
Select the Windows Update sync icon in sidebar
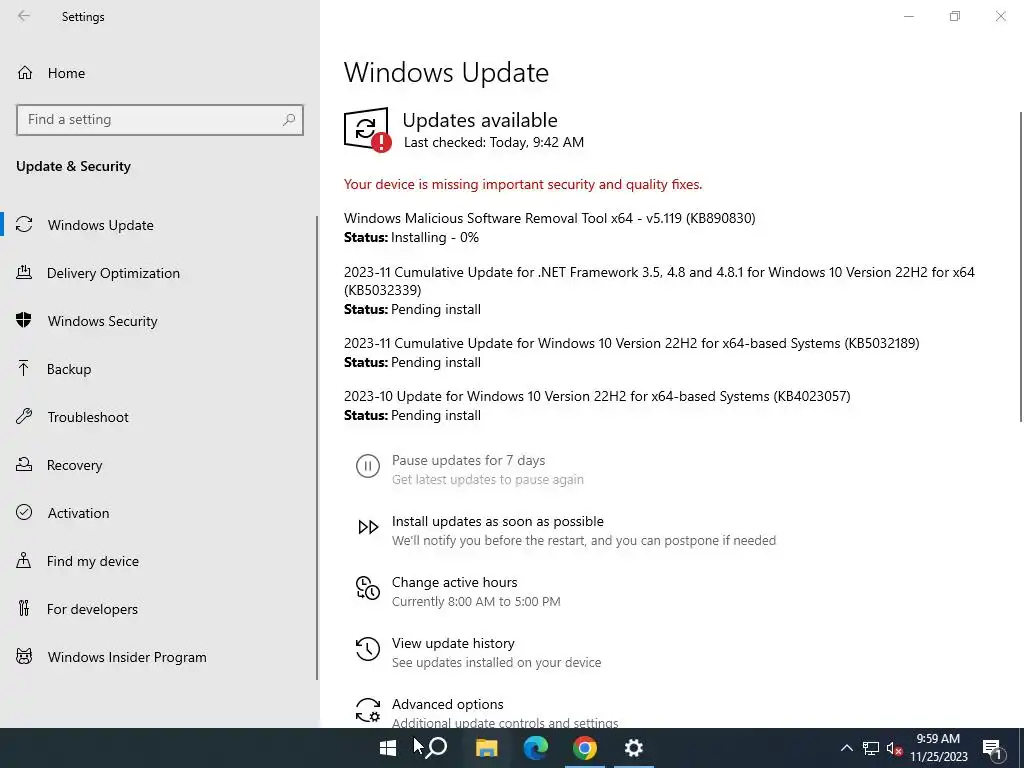pos(24,225)
